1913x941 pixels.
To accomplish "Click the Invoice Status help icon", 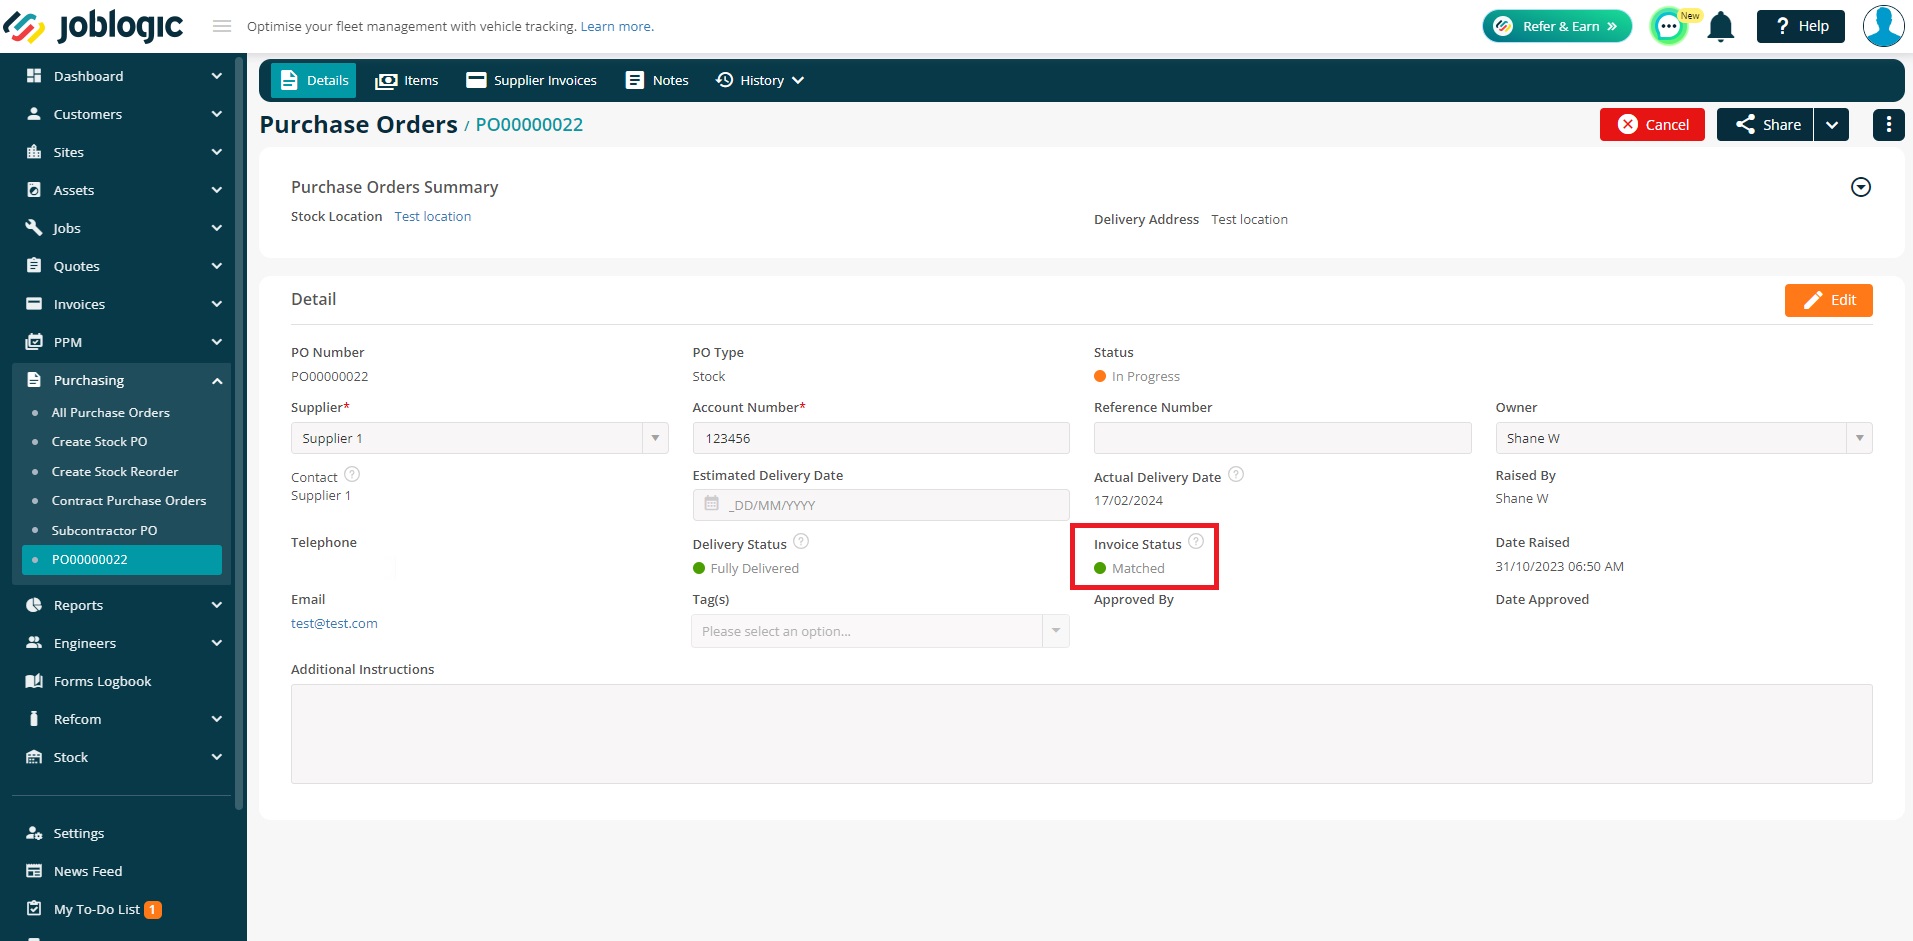I will tap(1196, 541).
